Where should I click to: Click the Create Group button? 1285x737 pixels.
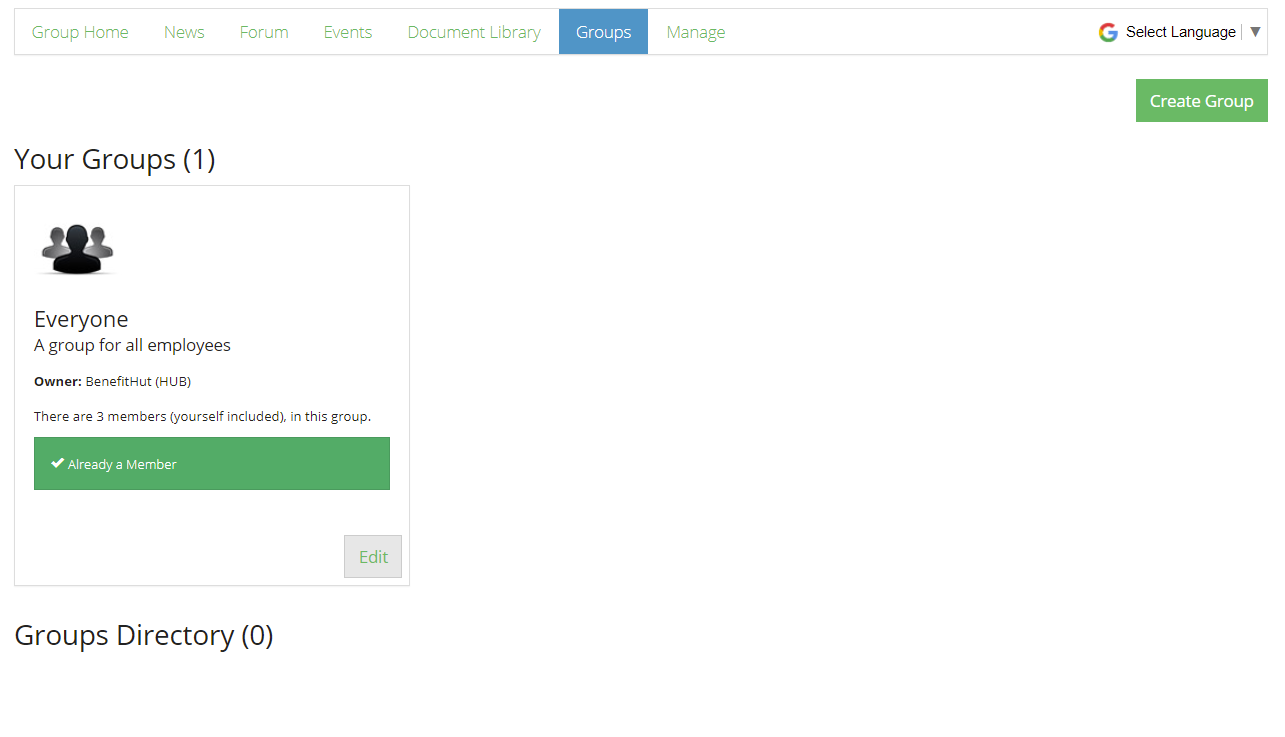(x=1202, y=101)
